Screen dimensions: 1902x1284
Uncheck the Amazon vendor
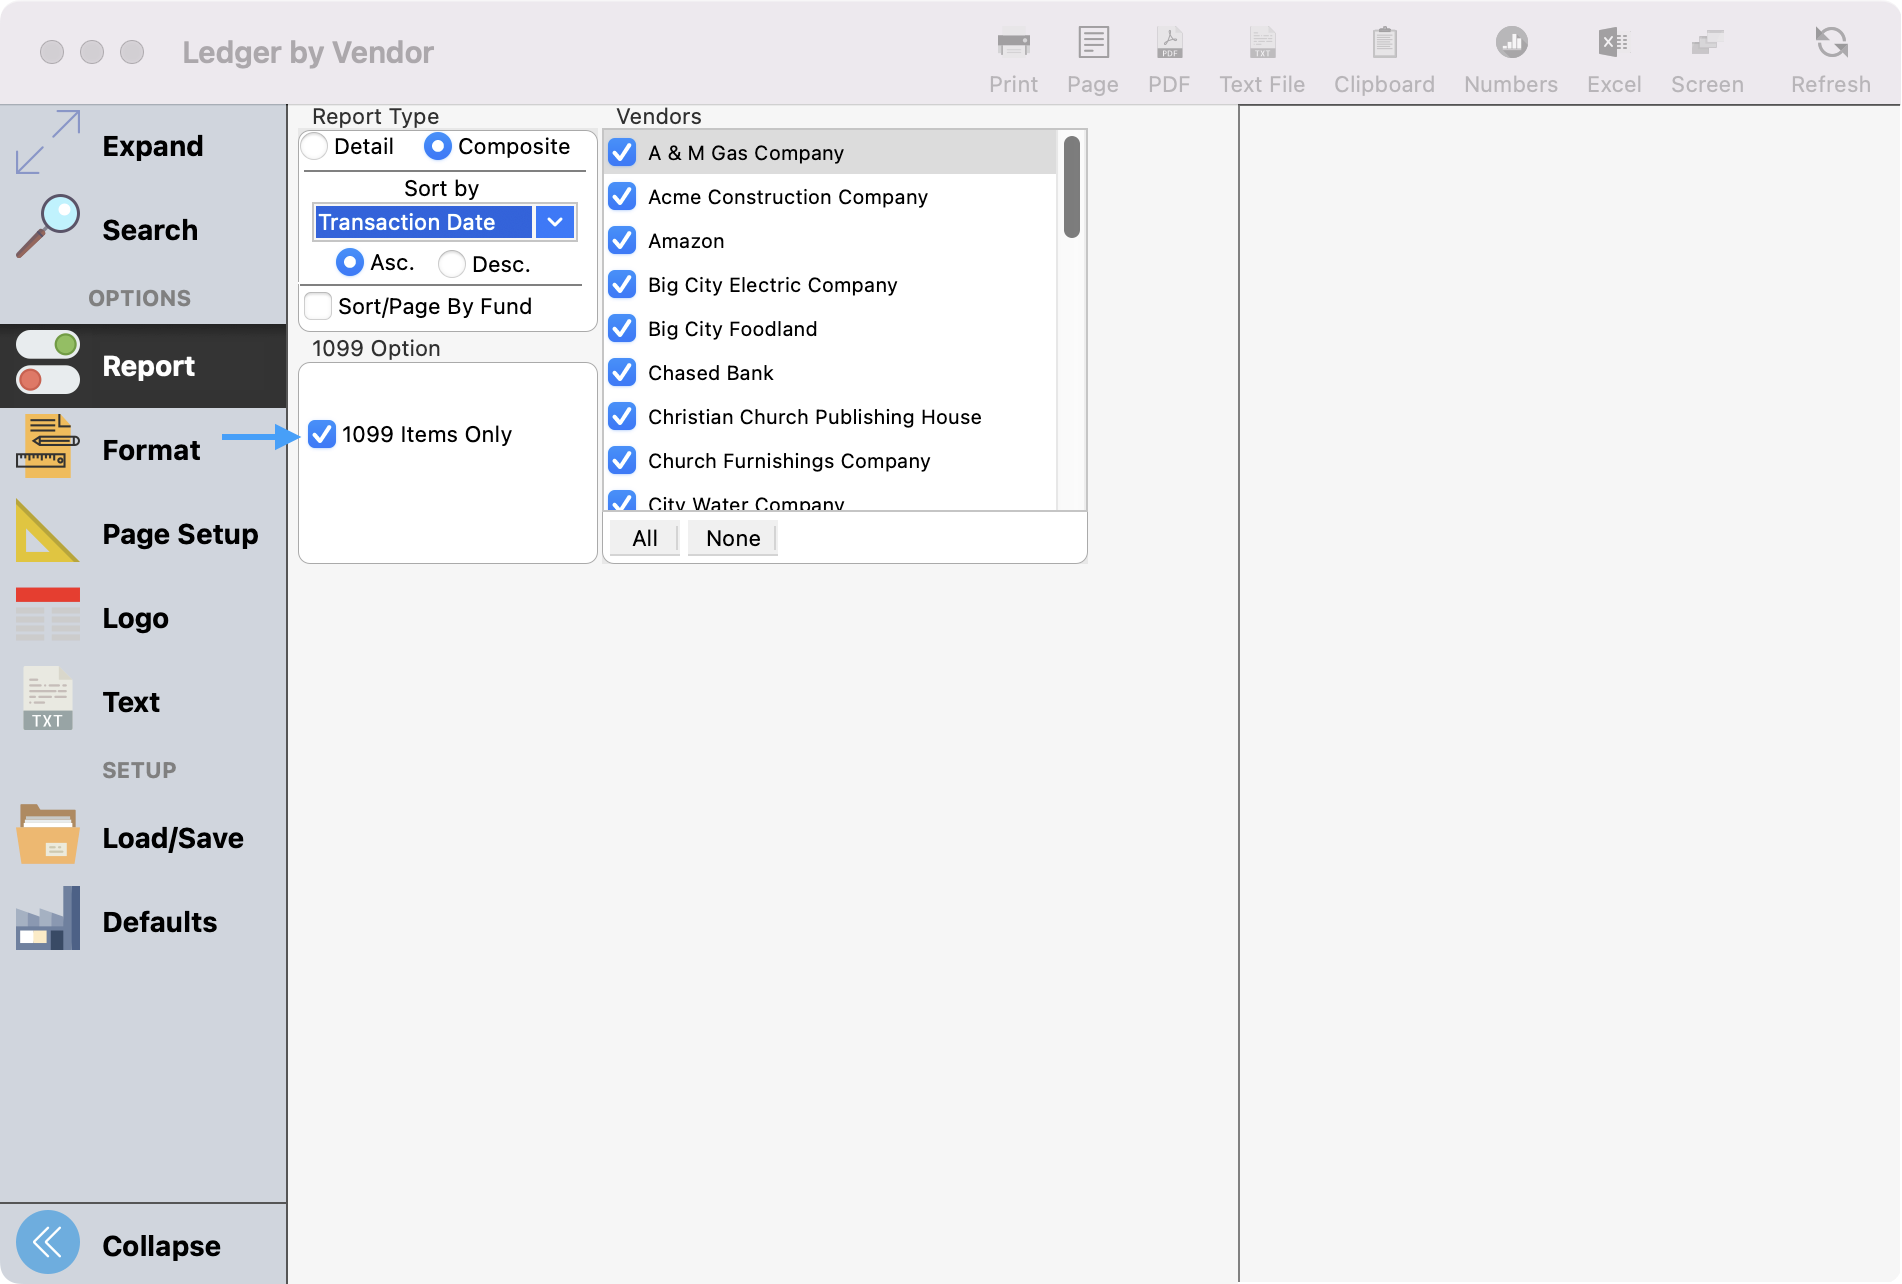point(622,240)
